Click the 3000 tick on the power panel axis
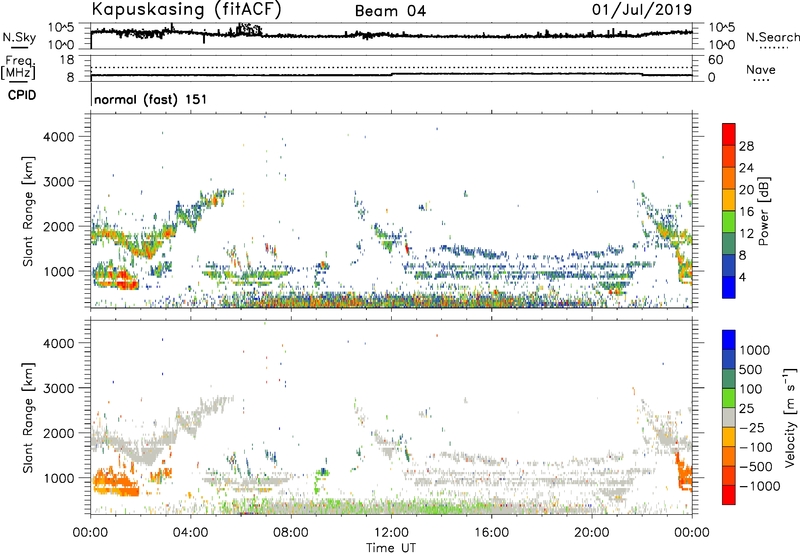800x554 pixels. (59, 182)
